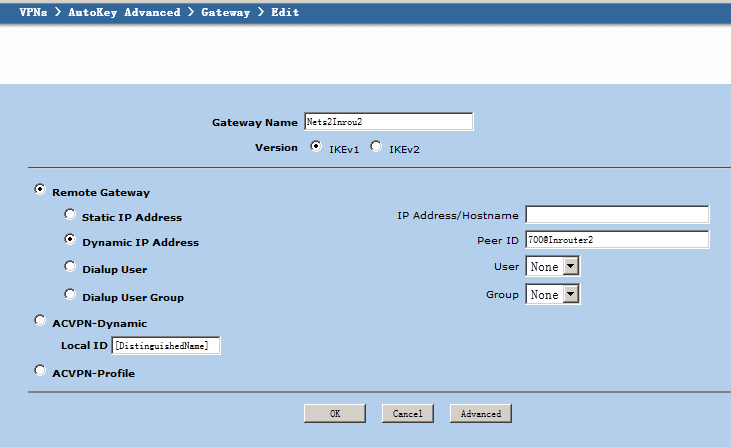Pick the Dialup User Group option

coord(70,294)
